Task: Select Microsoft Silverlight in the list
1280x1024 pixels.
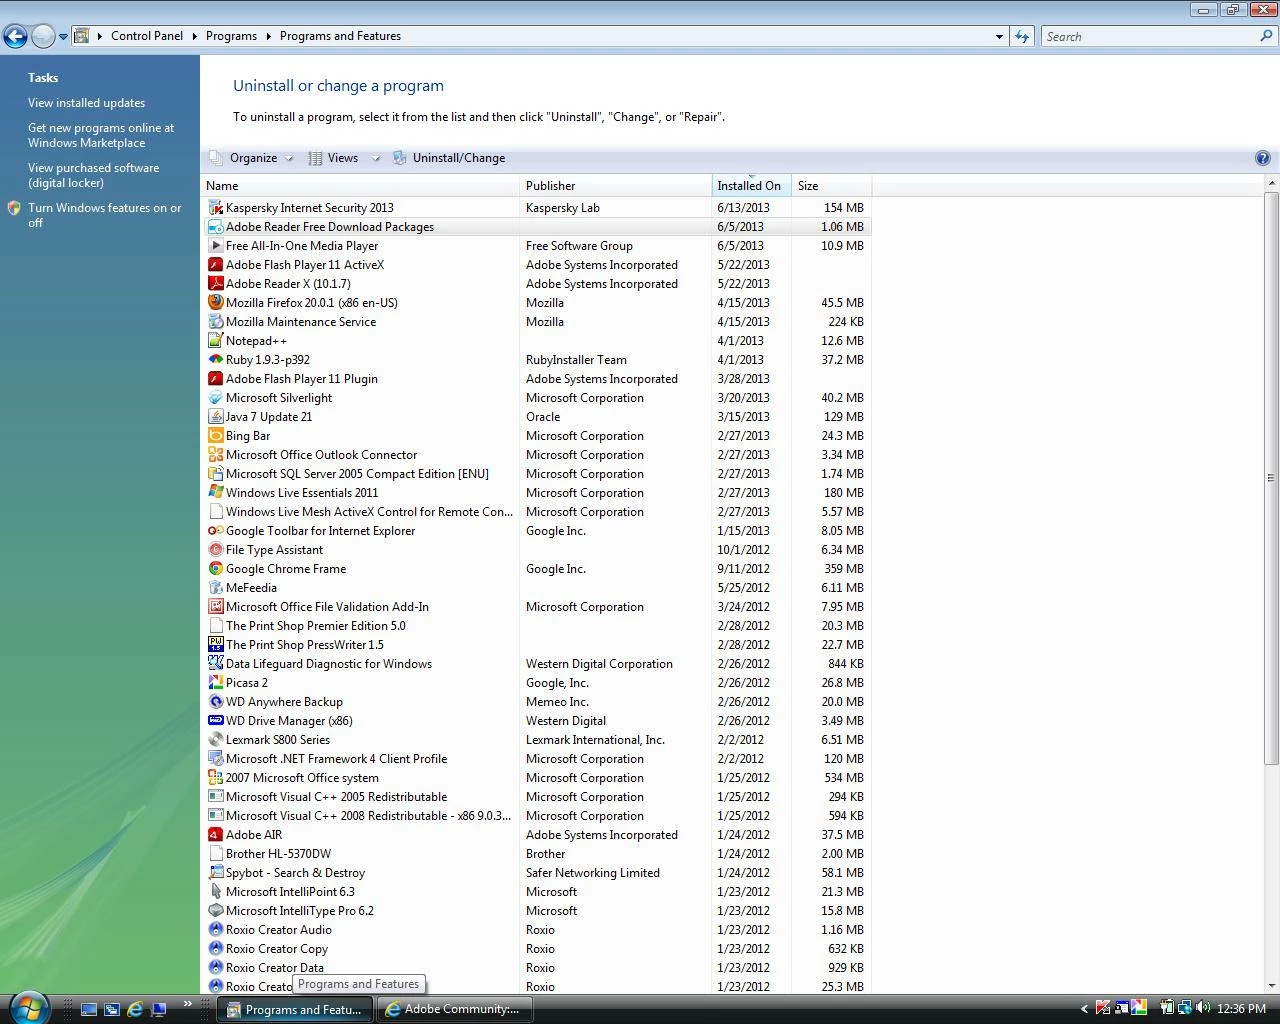Action: pos(537,398)
